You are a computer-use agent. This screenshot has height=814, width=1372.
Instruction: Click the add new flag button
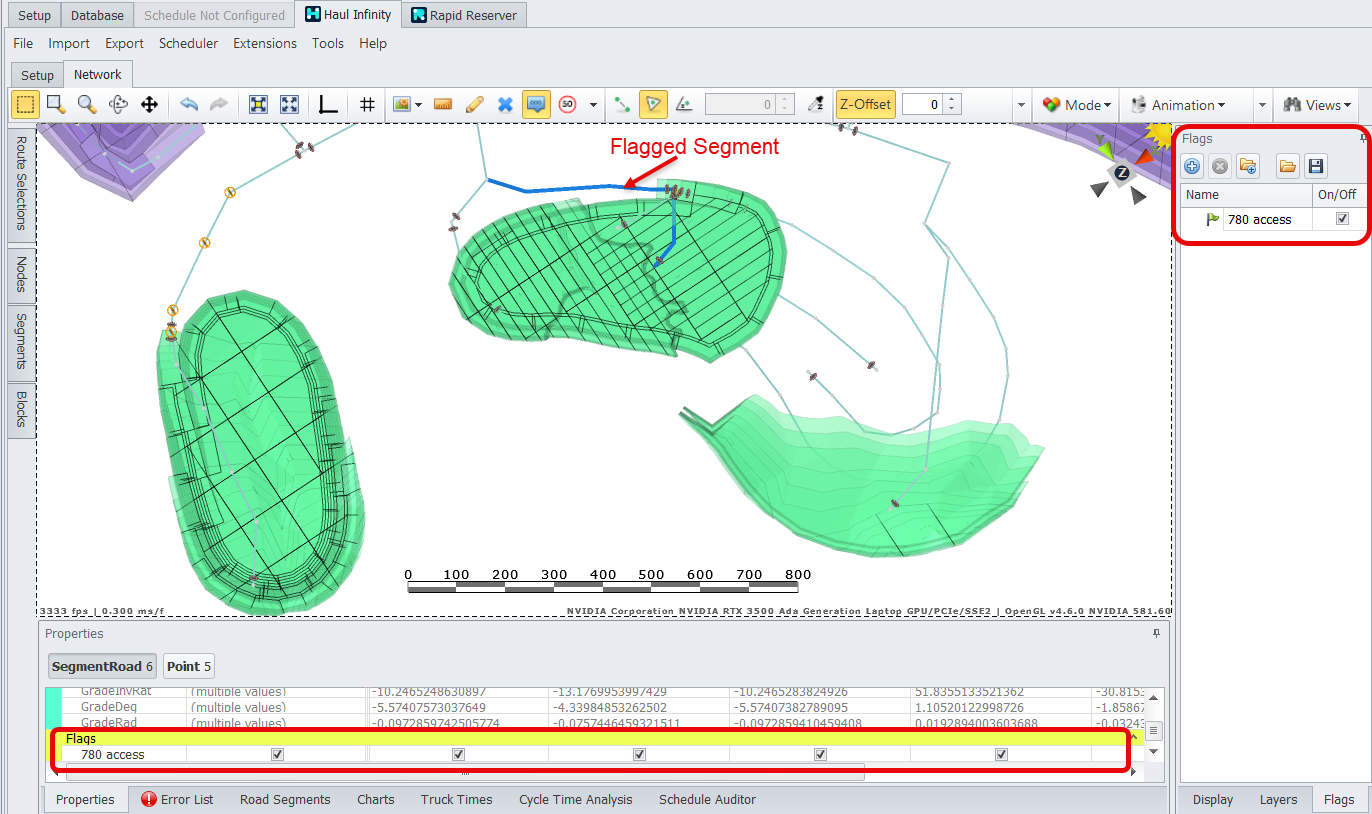[x=1192, y=166]
